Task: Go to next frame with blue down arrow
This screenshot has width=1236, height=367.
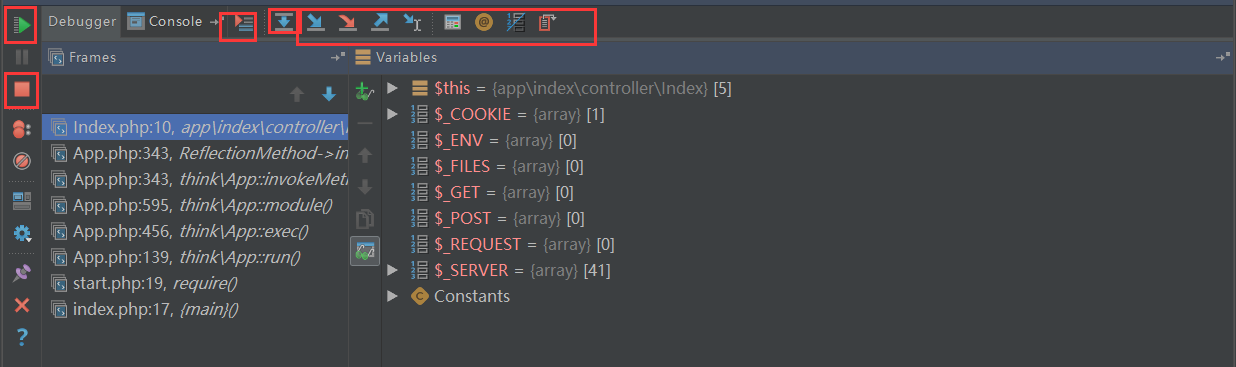Action: point(329,94)
